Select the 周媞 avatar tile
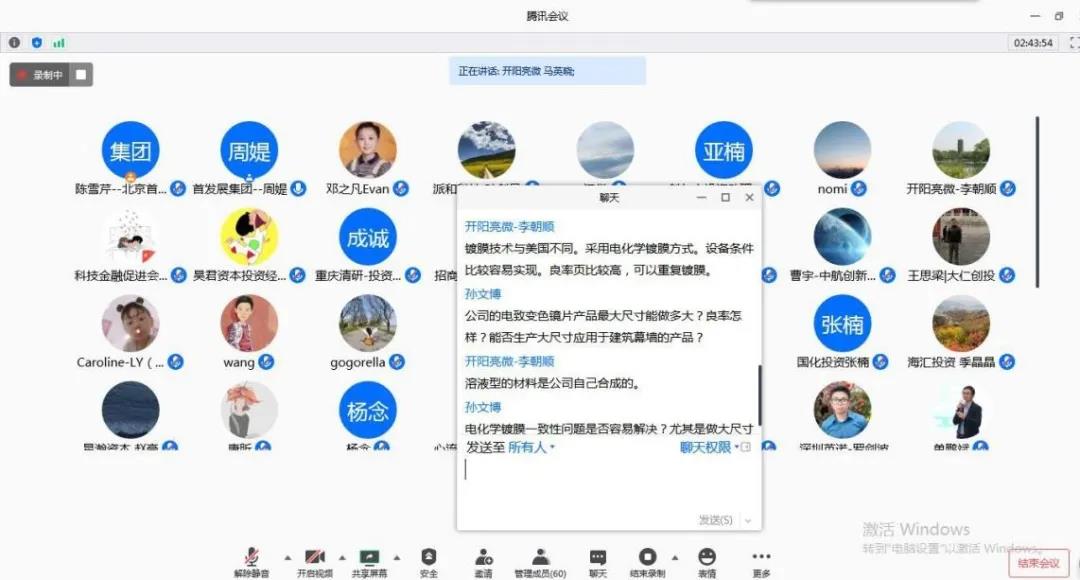1080x580 pixels. click(249, 150)
